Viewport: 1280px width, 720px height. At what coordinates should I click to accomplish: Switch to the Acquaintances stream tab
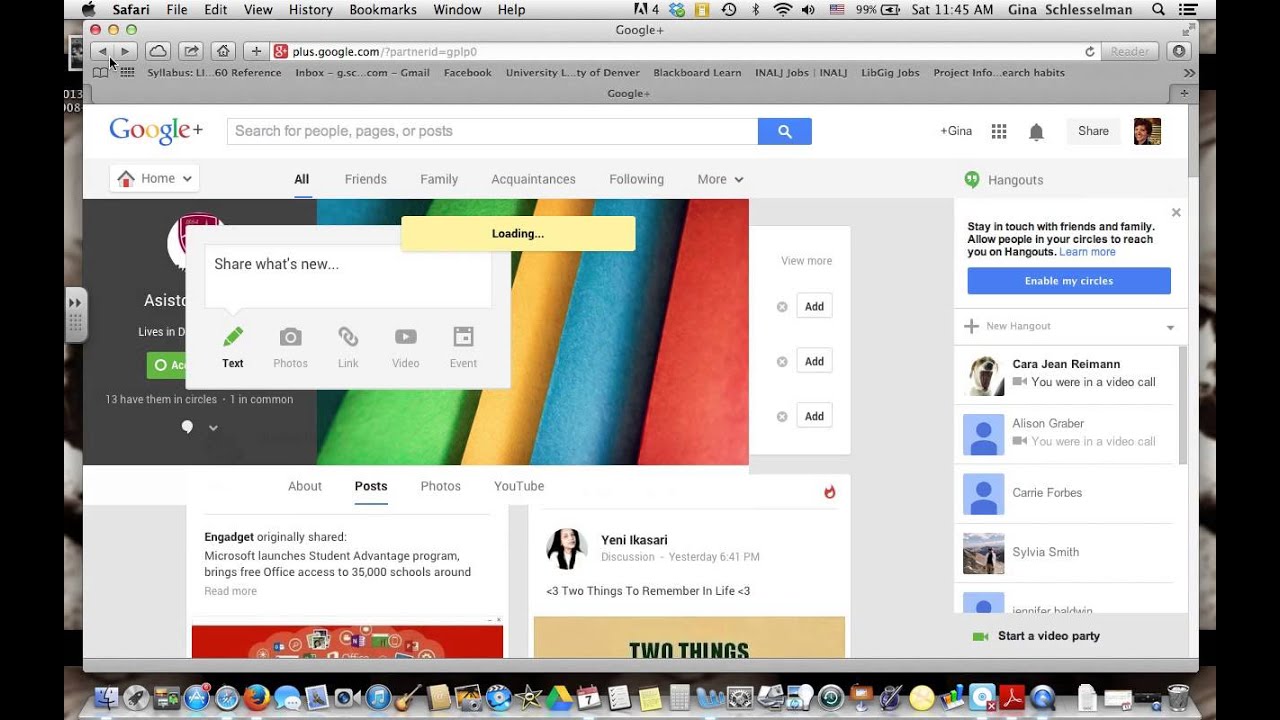pyautogui.click(x=533, y=179)
